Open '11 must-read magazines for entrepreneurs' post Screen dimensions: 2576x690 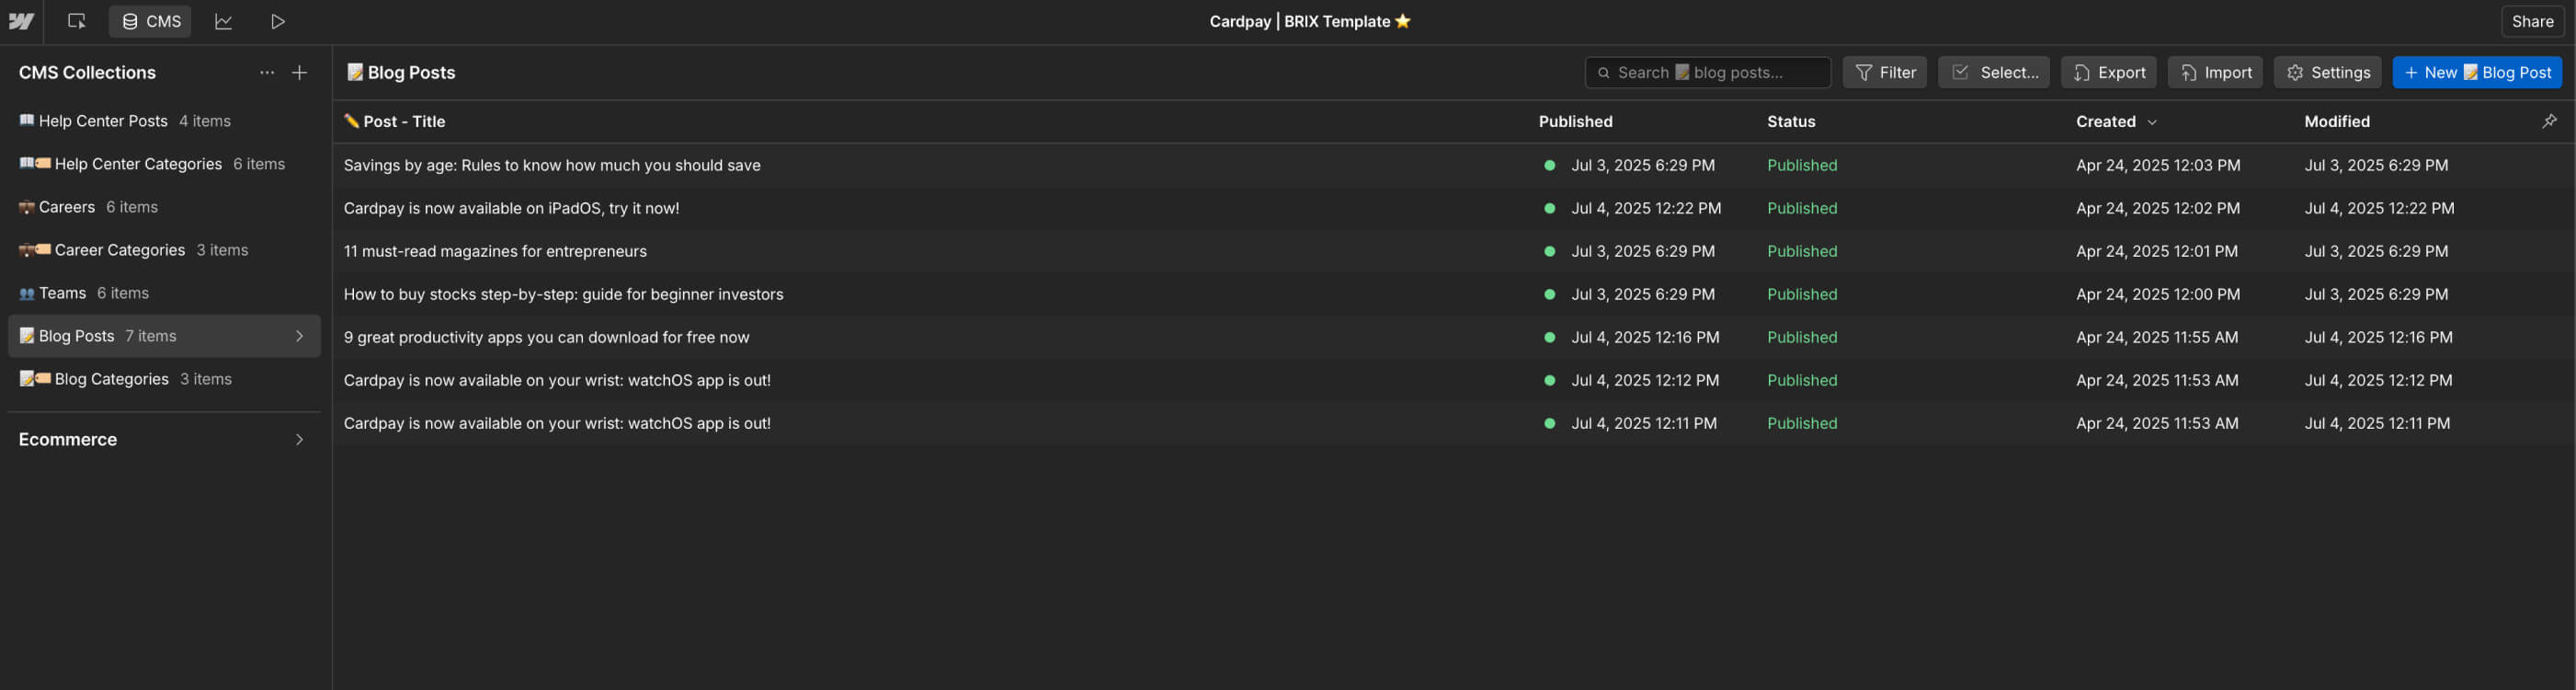point(495,251)
